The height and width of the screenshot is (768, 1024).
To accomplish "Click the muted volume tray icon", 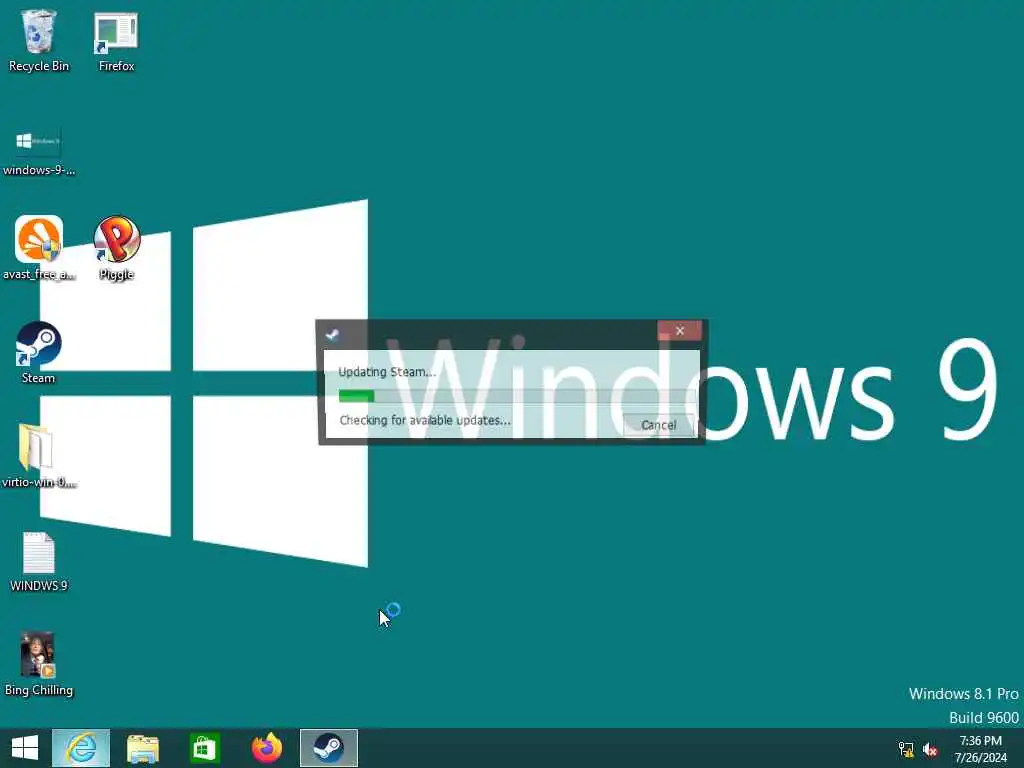I will point(930,749).
